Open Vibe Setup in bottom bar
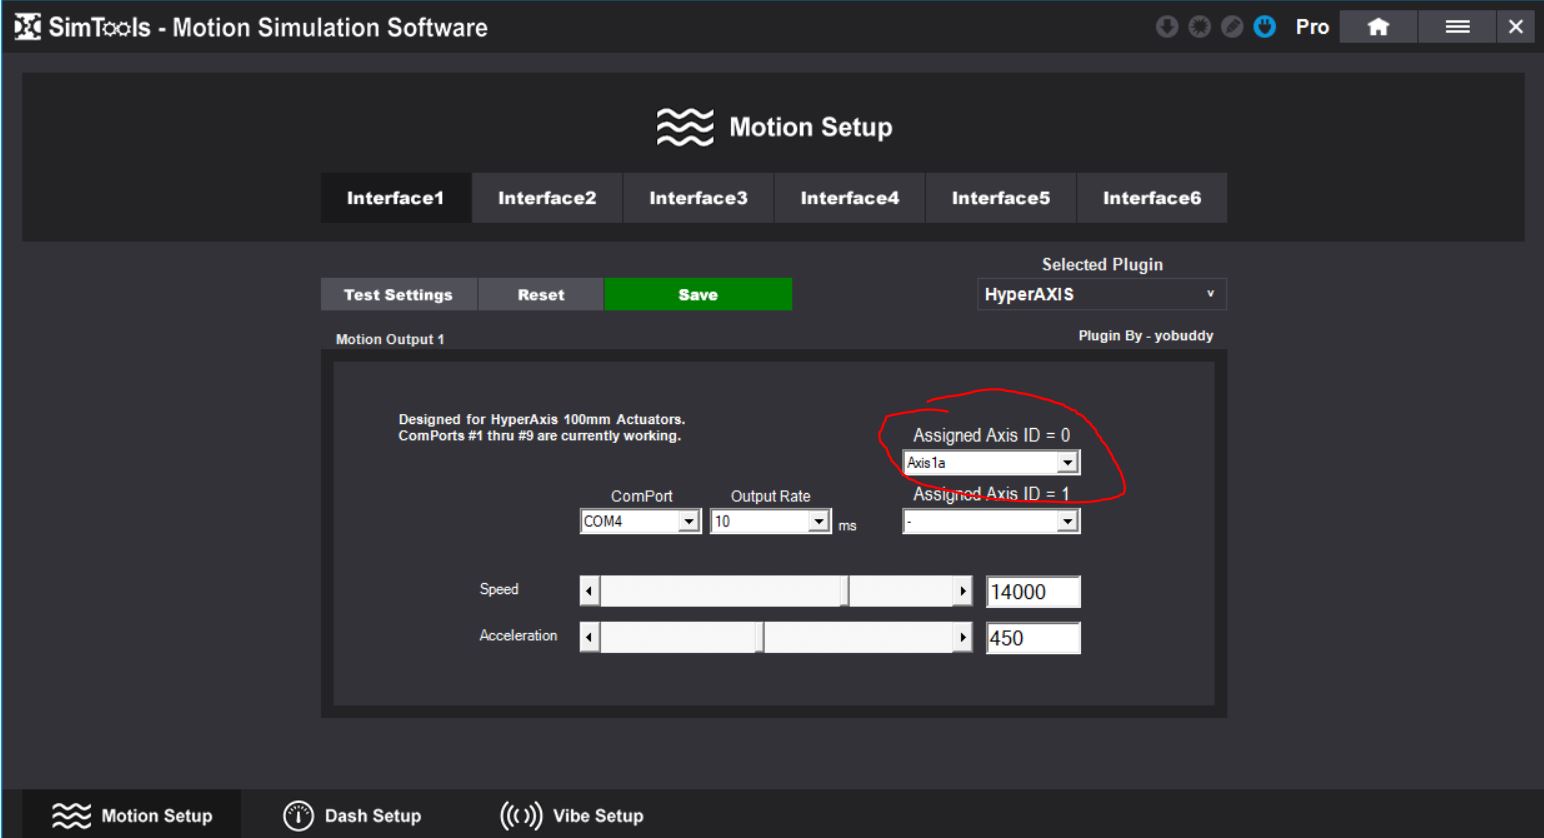The height and width of the screenshot is (838, 1544). pyautogui.click(x=571, y=815)
